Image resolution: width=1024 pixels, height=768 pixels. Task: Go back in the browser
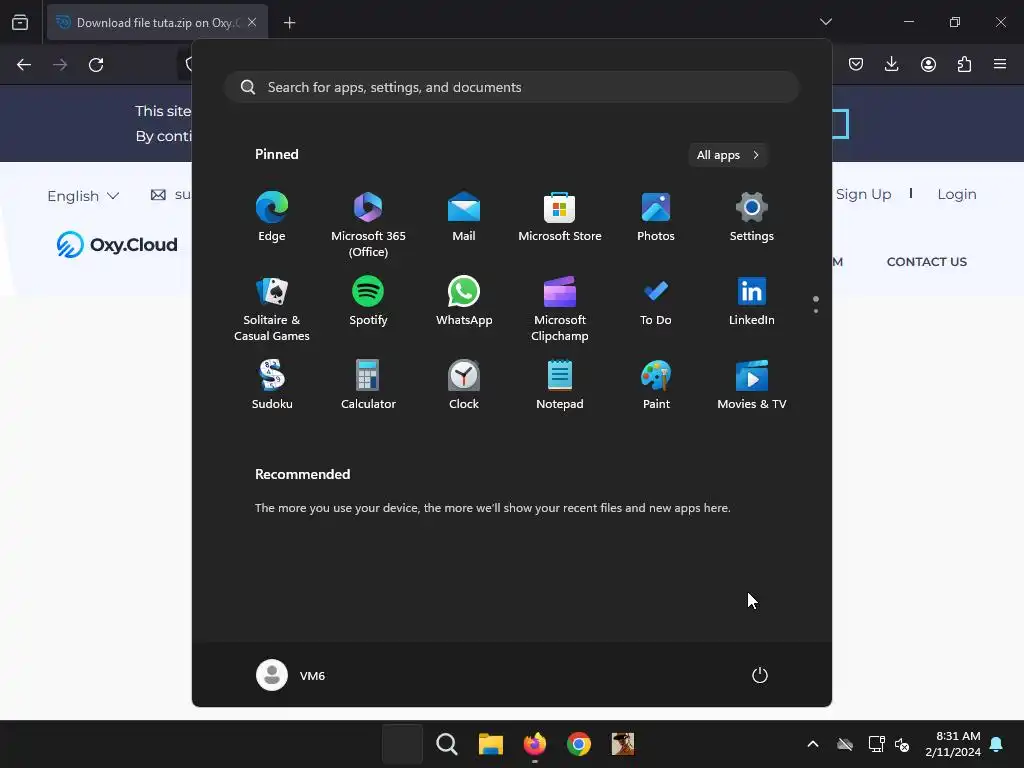[x=24, y=65]
